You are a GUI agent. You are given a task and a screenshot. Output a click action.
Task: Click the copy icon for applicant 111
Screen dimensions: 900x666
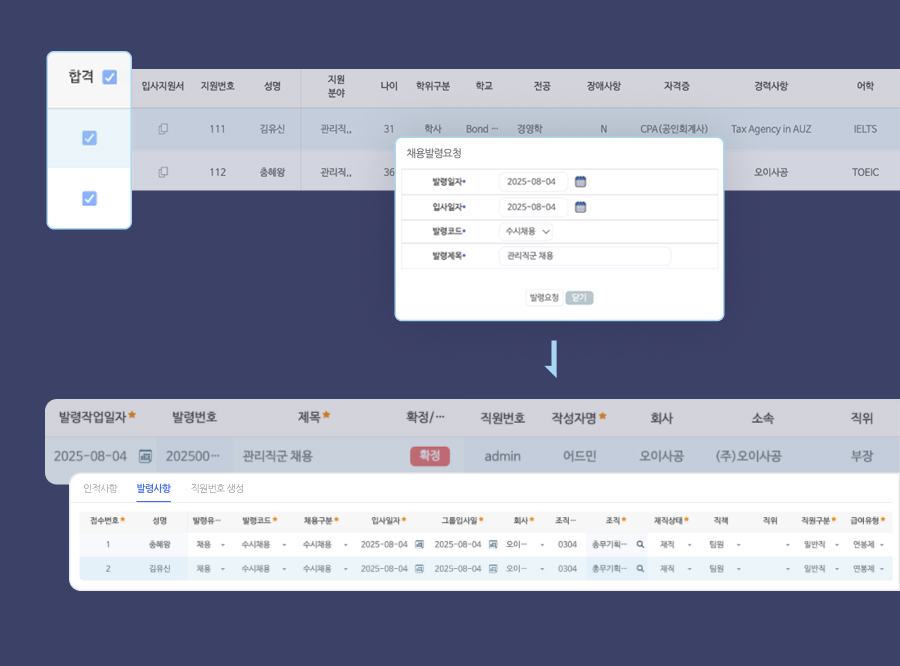(165, 128)
